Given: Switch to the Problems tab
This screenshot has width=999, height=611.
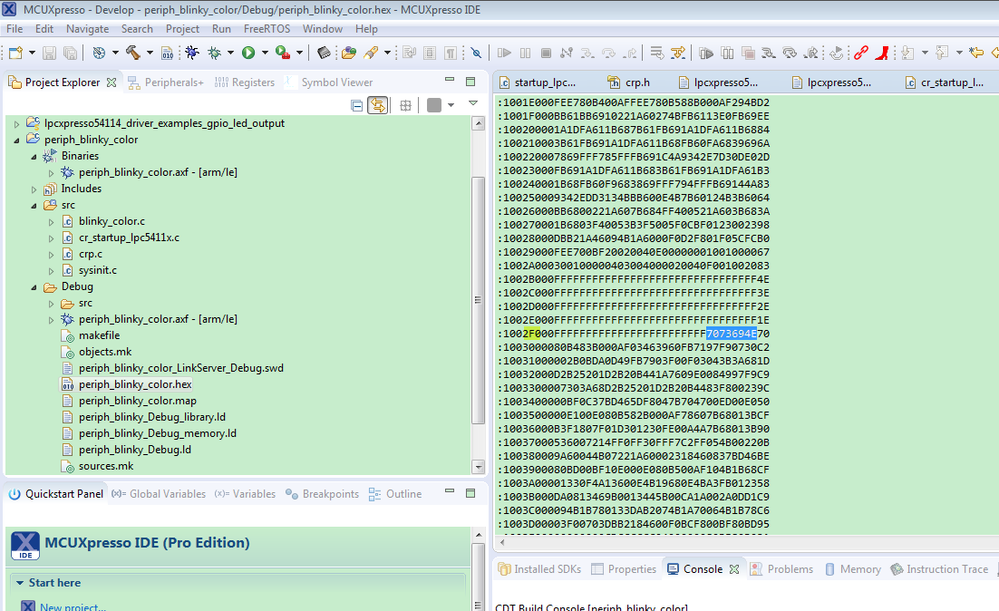Looking at the screenshot, I should tap(782, 569).
